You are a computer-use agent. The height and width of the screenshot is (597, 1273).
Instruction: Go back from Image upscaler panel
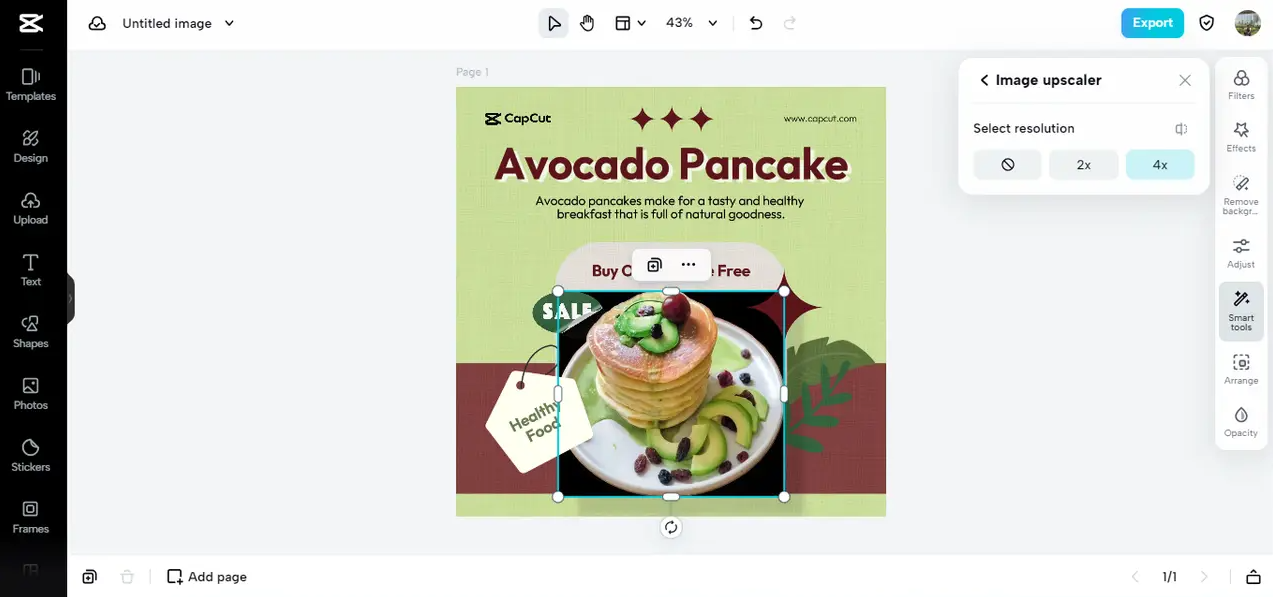pos(984,80)
